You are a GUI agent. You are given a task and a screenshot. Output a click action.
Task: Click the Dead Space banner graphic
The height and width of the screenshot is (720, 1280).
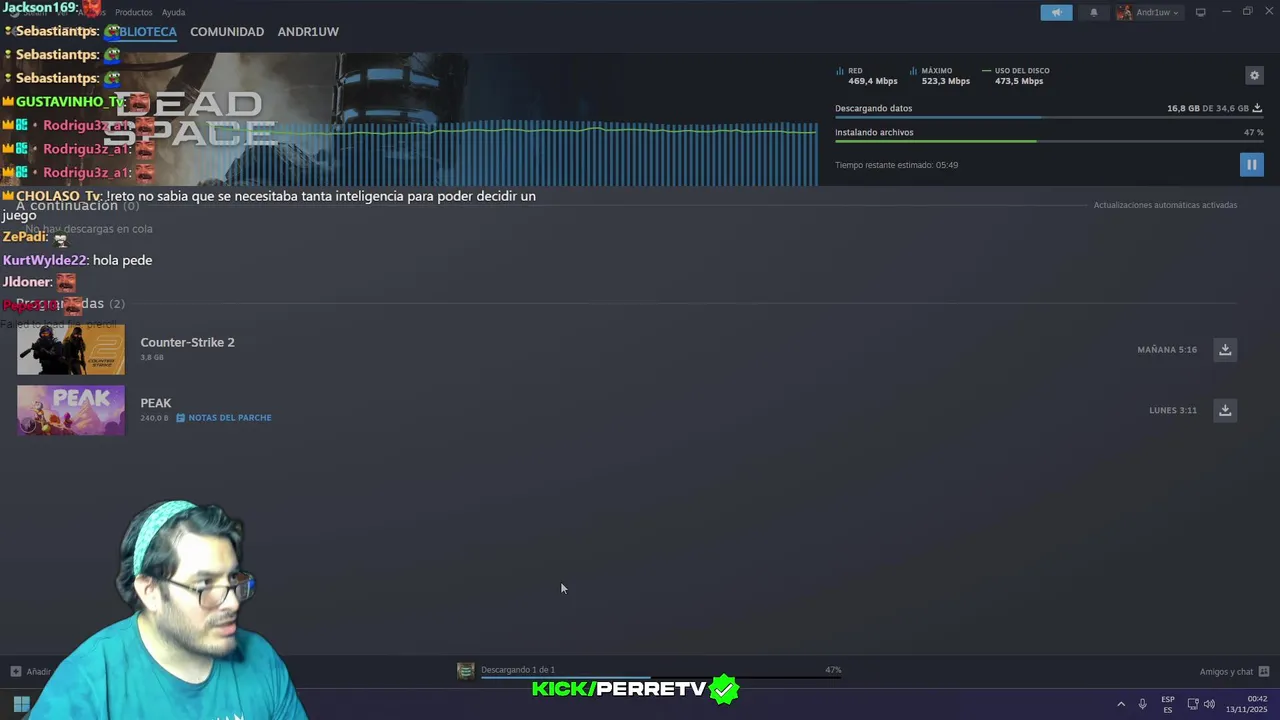point(409,119)
